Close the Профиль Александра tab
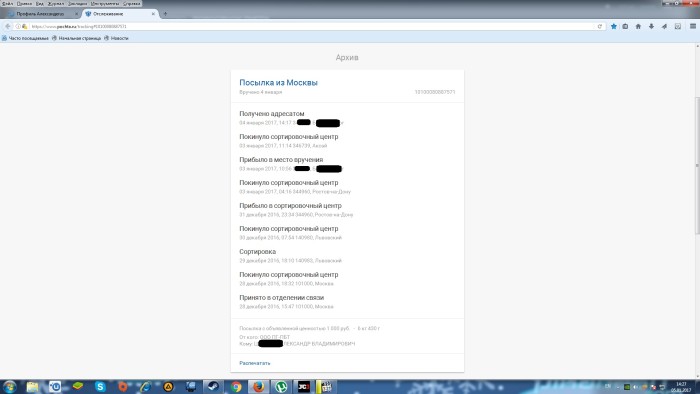Image resolution: width=700 pixels, height=394 pixels. (x=76, y=14)
